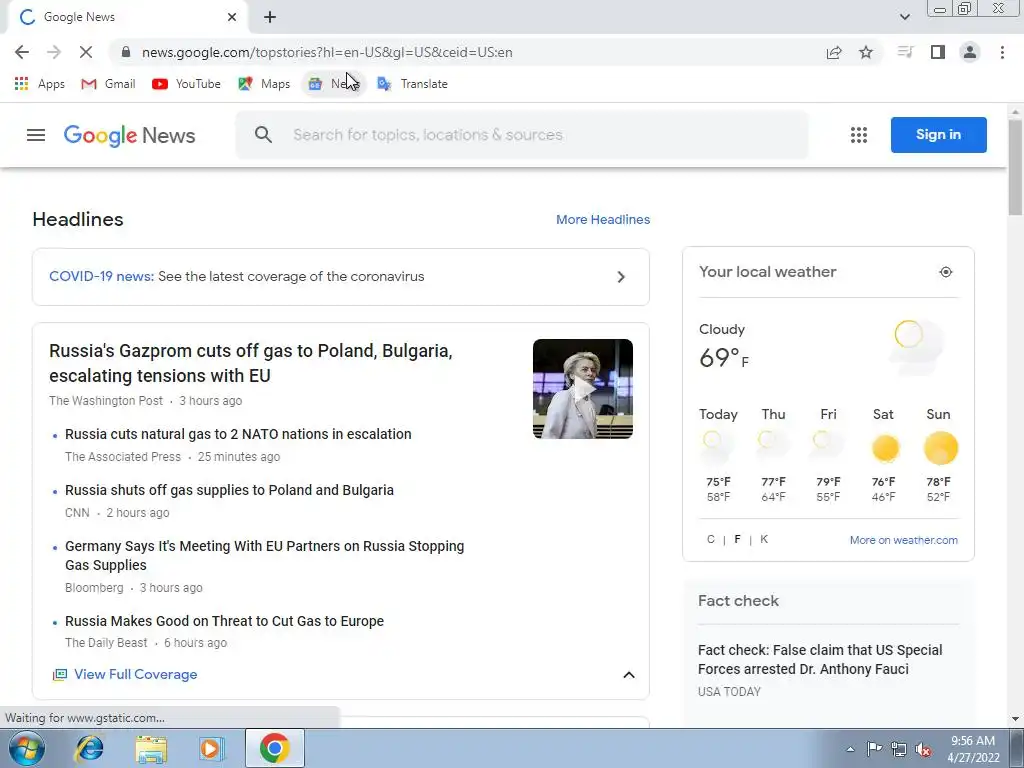Click the Google News logo
Screen dimensions: 1024x768
click(129, 135)
